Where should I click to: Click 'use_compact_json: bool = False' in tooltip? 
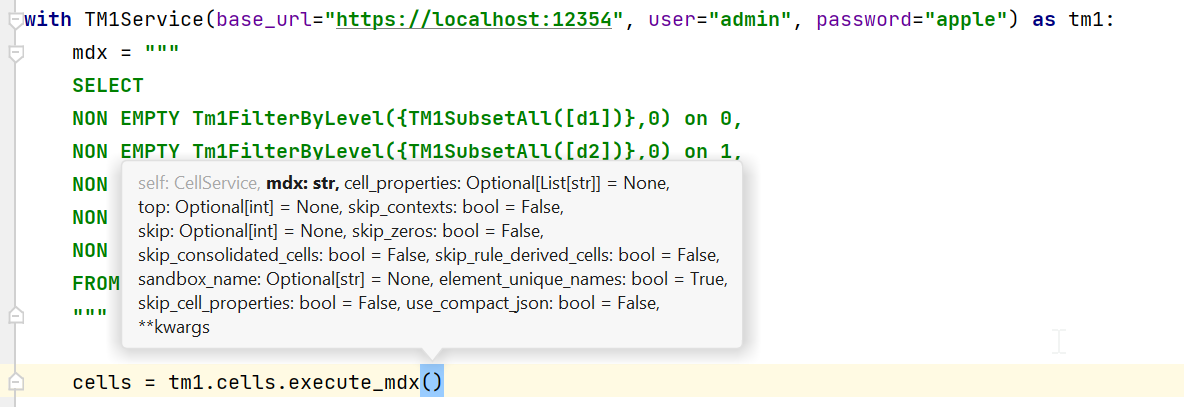tap(534, 304)
